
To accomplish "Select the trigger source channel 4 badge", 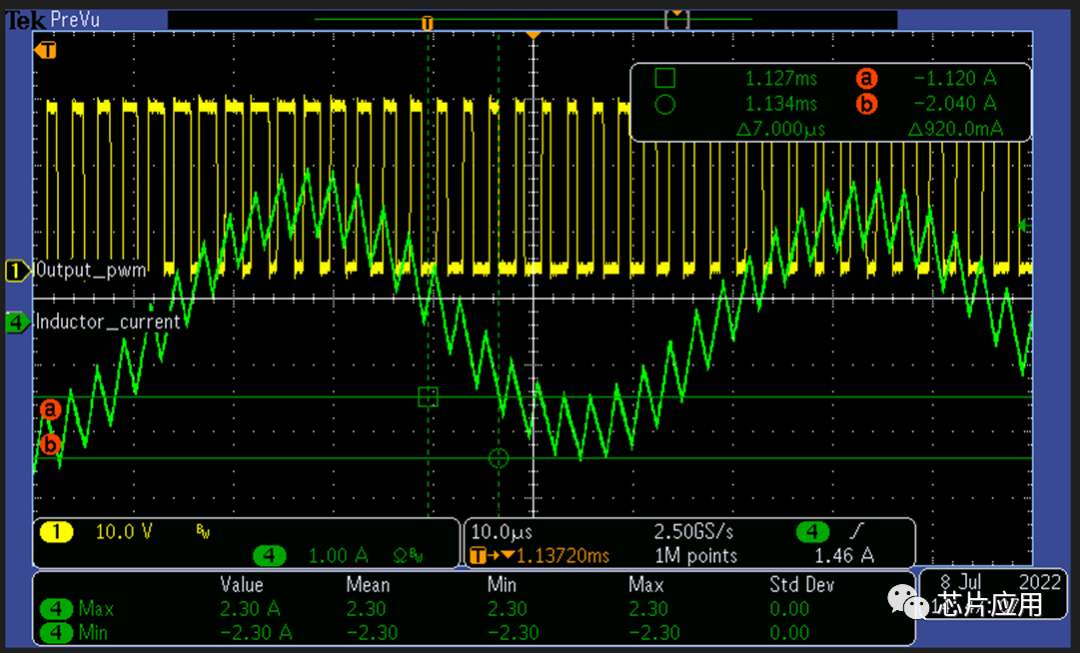I will (812, 532).
